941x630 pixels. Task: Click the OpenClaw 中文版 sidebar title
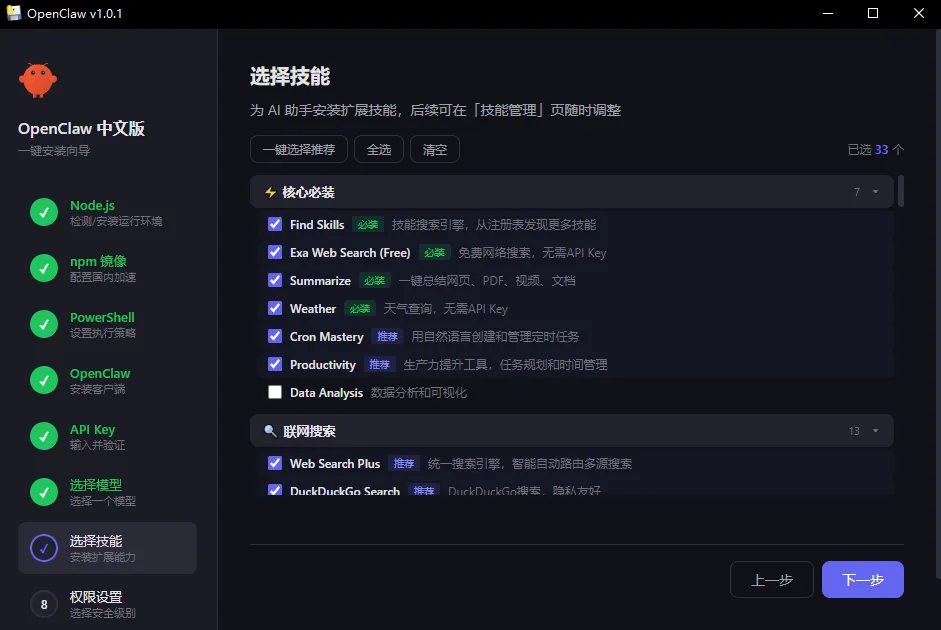click(x=81, y=128)
